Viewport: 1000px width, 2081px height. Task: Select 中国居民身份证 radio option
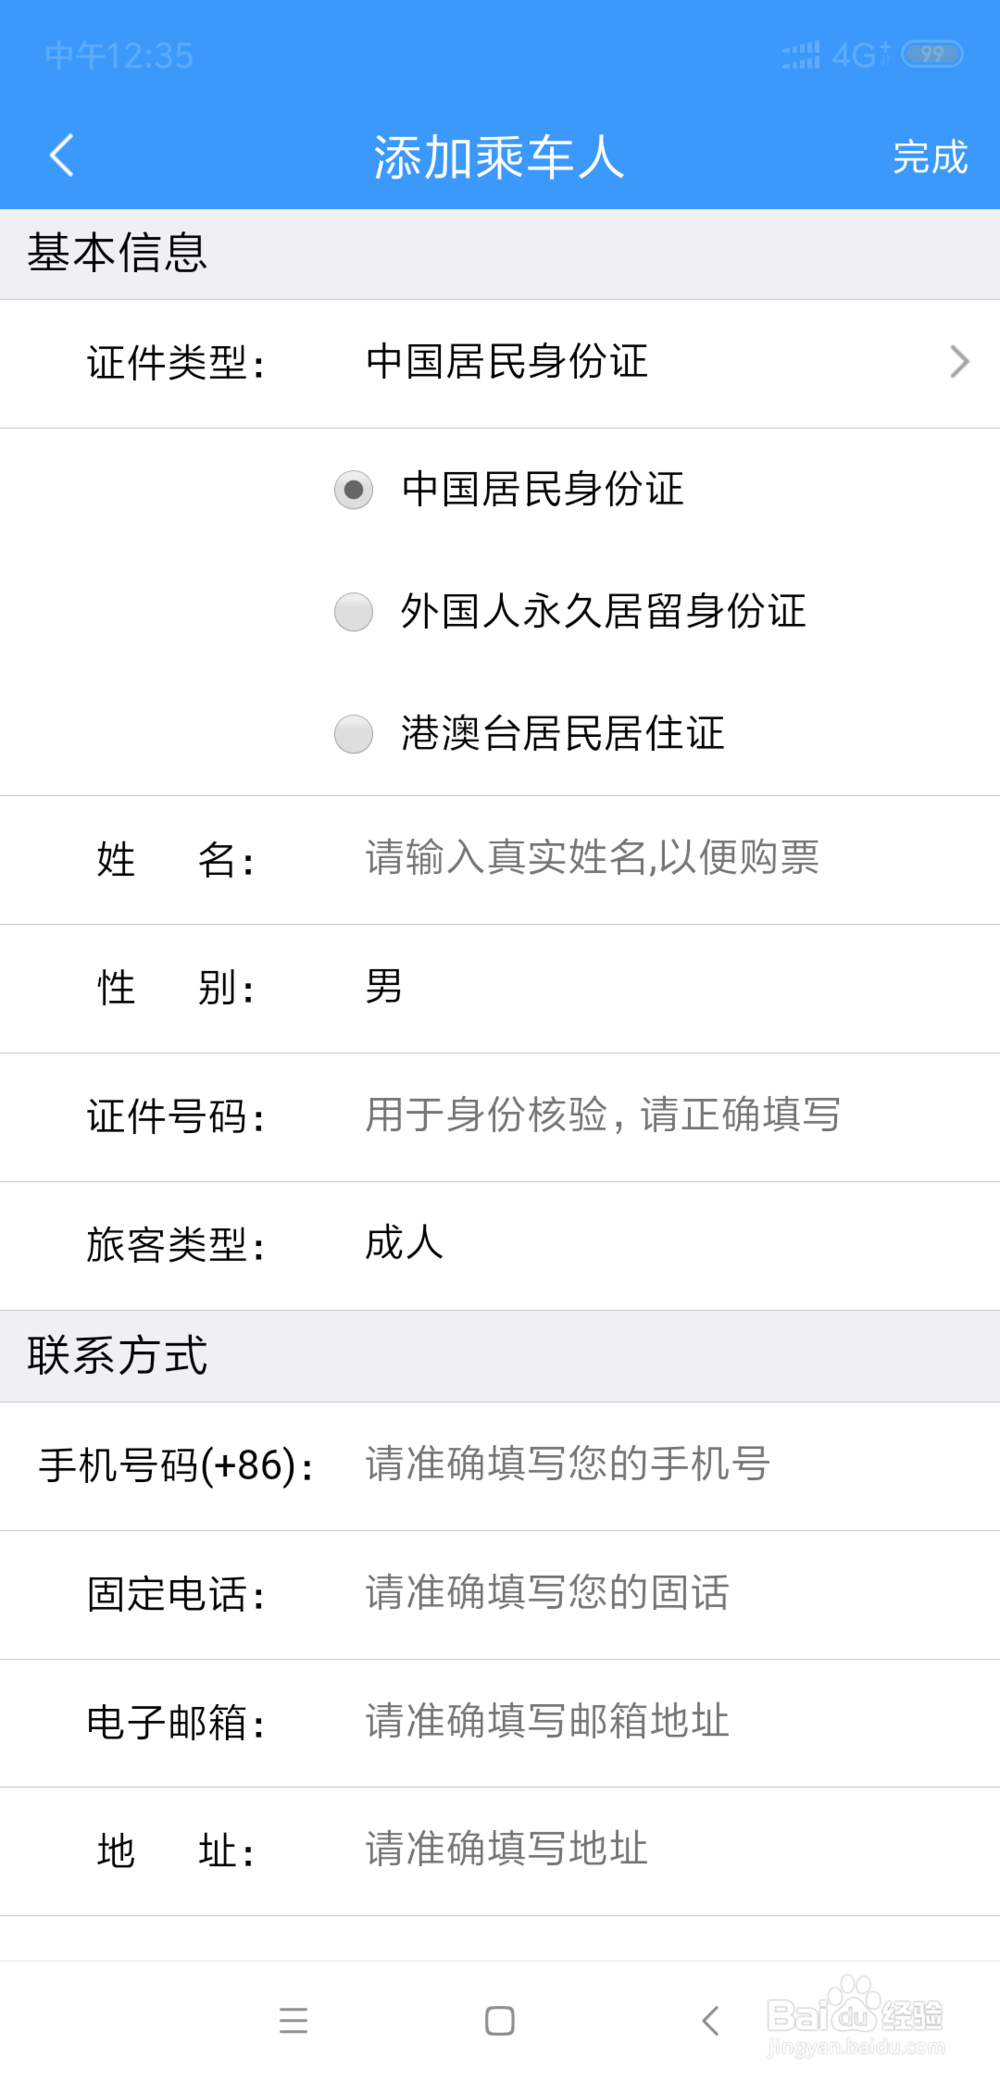click(354, 490)
